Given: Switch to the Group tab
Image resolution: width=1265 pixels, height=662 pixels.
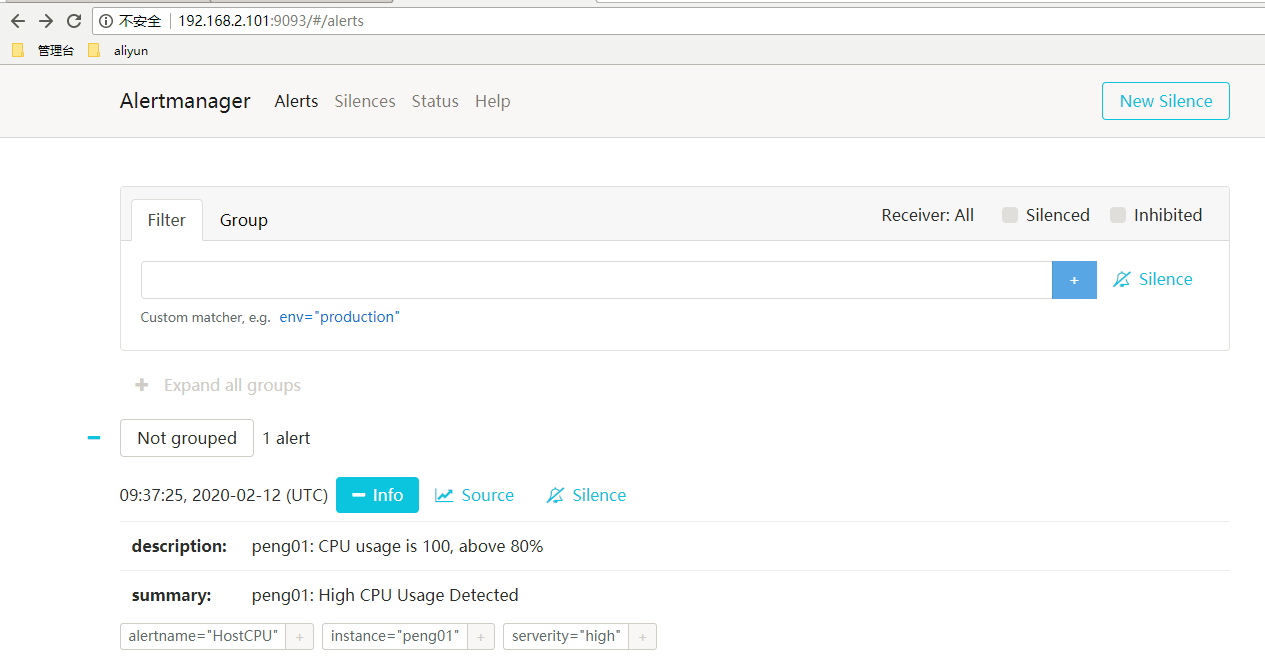Looking at the screenshot, I should pyautogui.click(x=244, y=220).
